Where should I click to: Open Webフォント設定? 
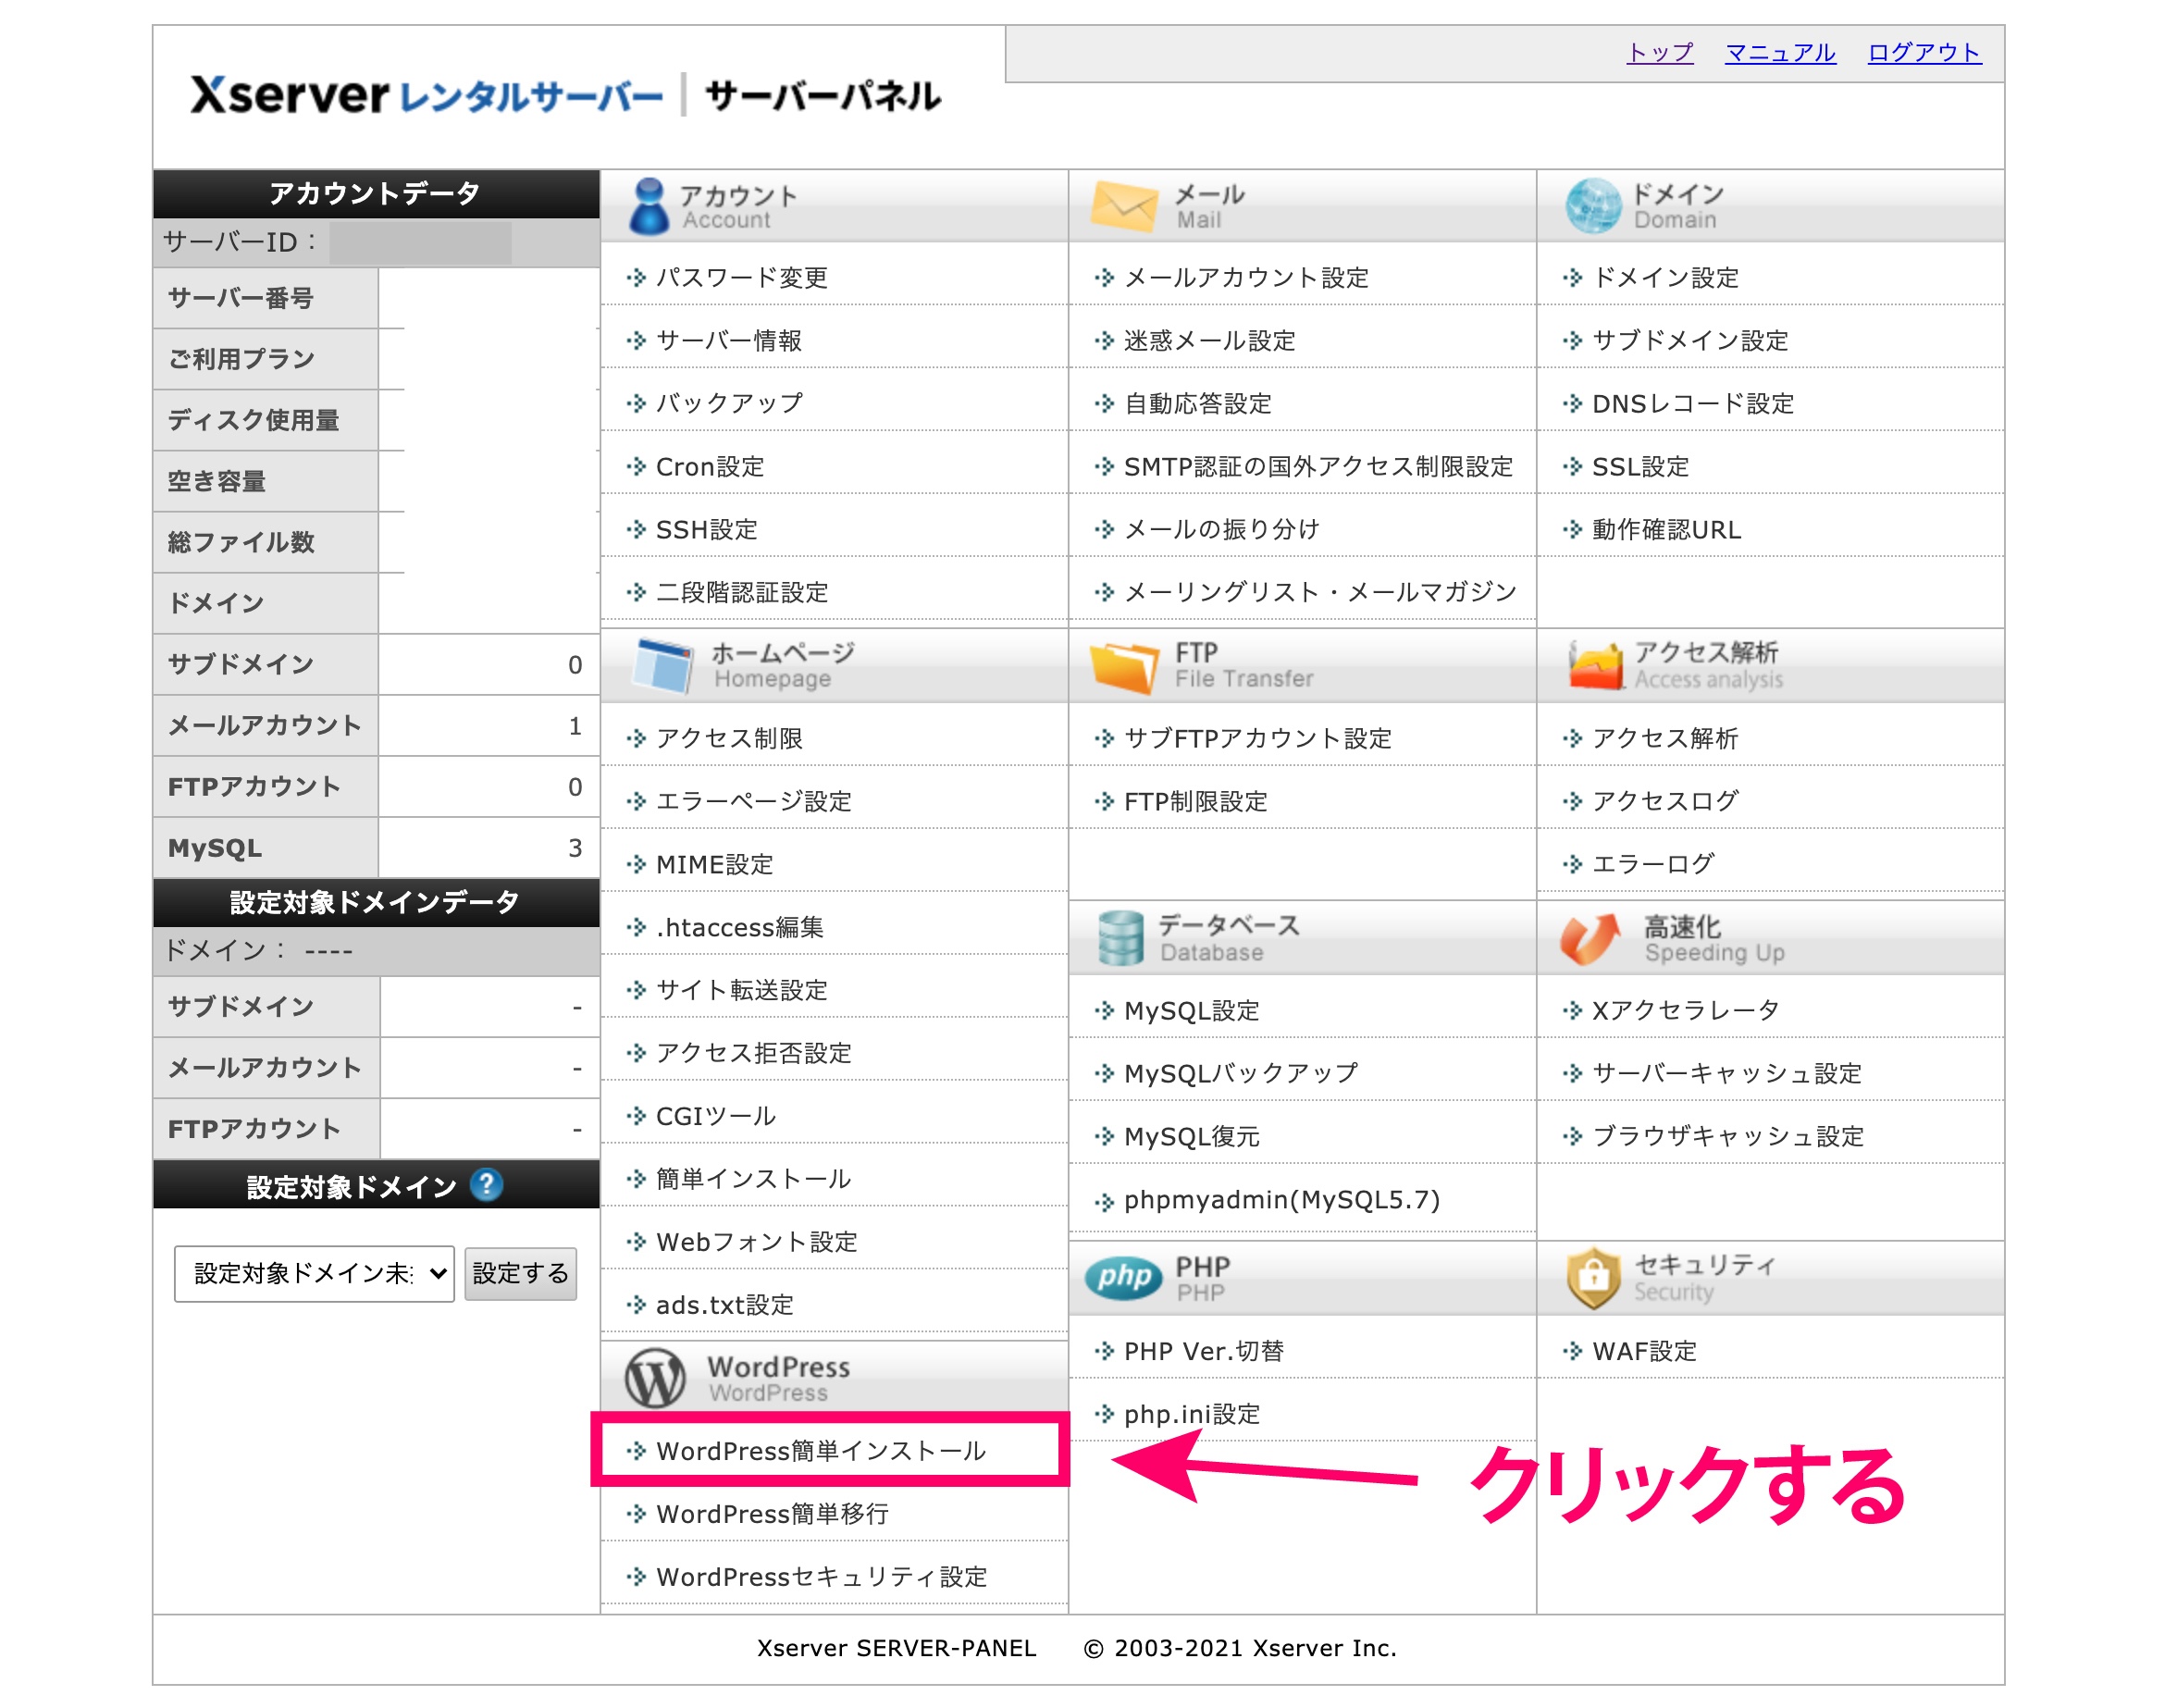(757, 1242)
